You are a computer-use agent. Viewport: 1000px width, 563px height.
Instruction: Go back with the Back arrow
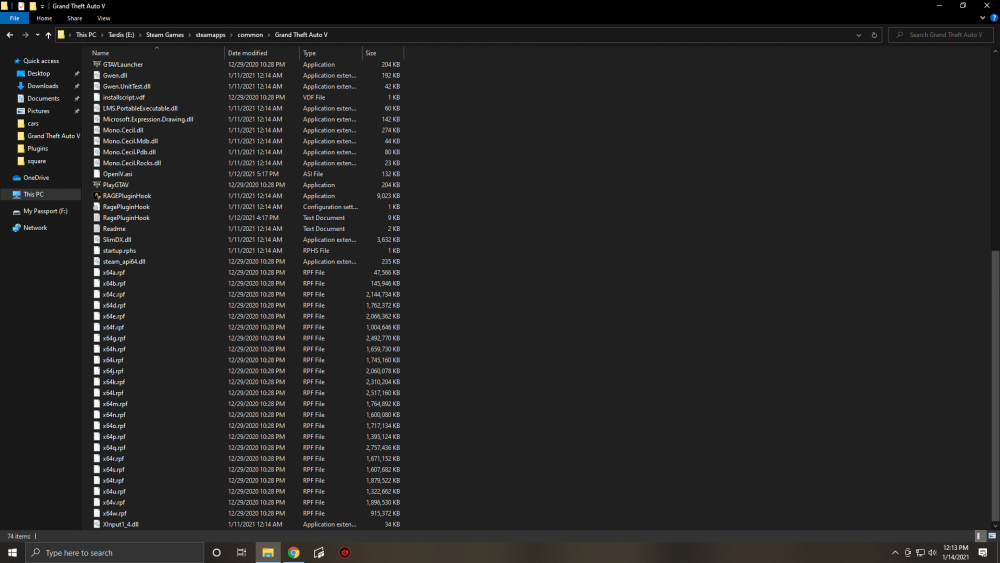tap(10, 35)
